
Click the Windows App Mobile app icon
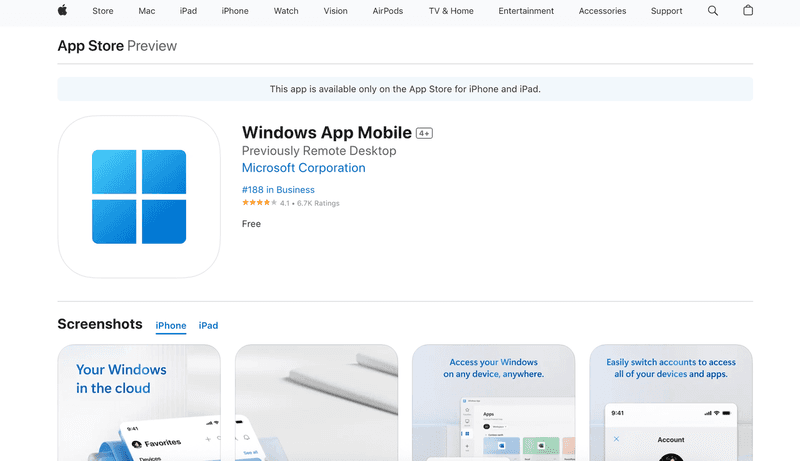[x=139, y=197]
